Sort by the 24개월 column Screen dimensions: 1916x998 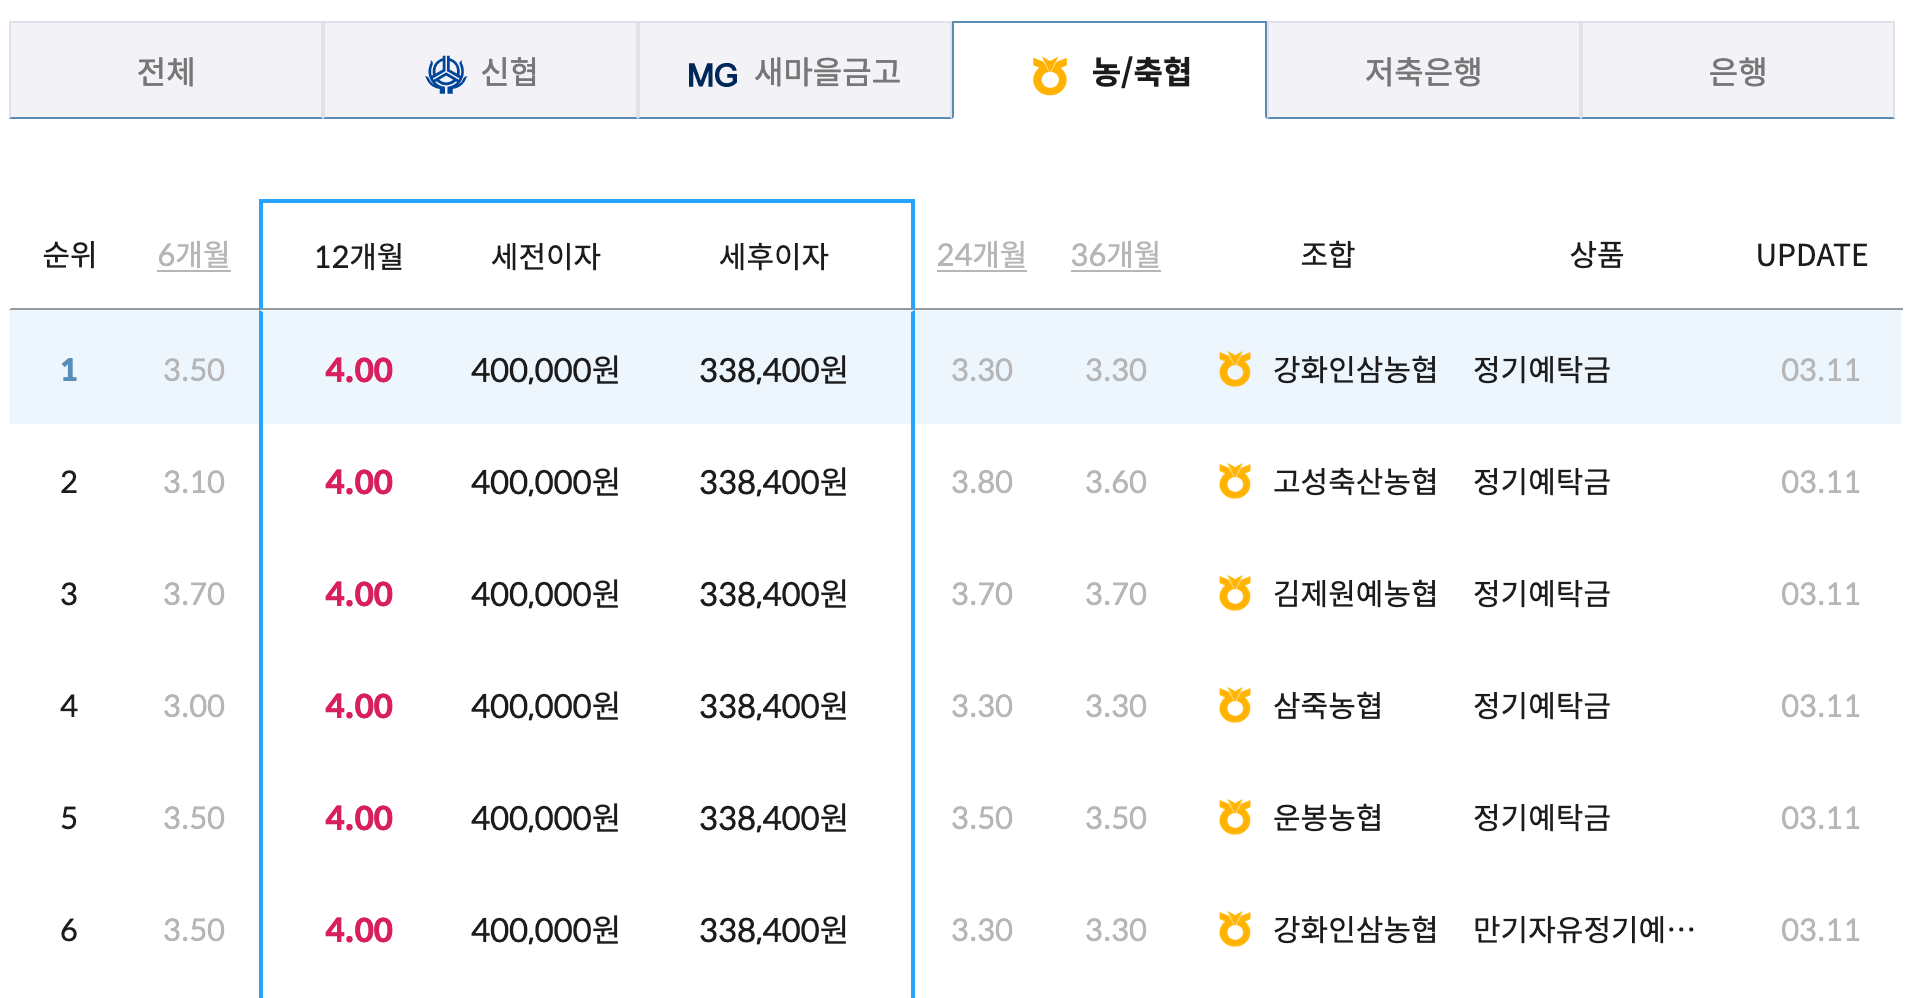tap(981, 255)
